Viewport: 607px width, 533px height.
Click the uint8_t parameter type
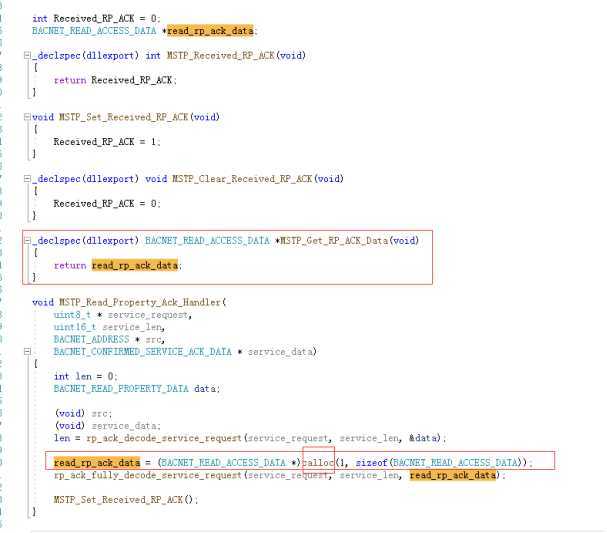72,315
